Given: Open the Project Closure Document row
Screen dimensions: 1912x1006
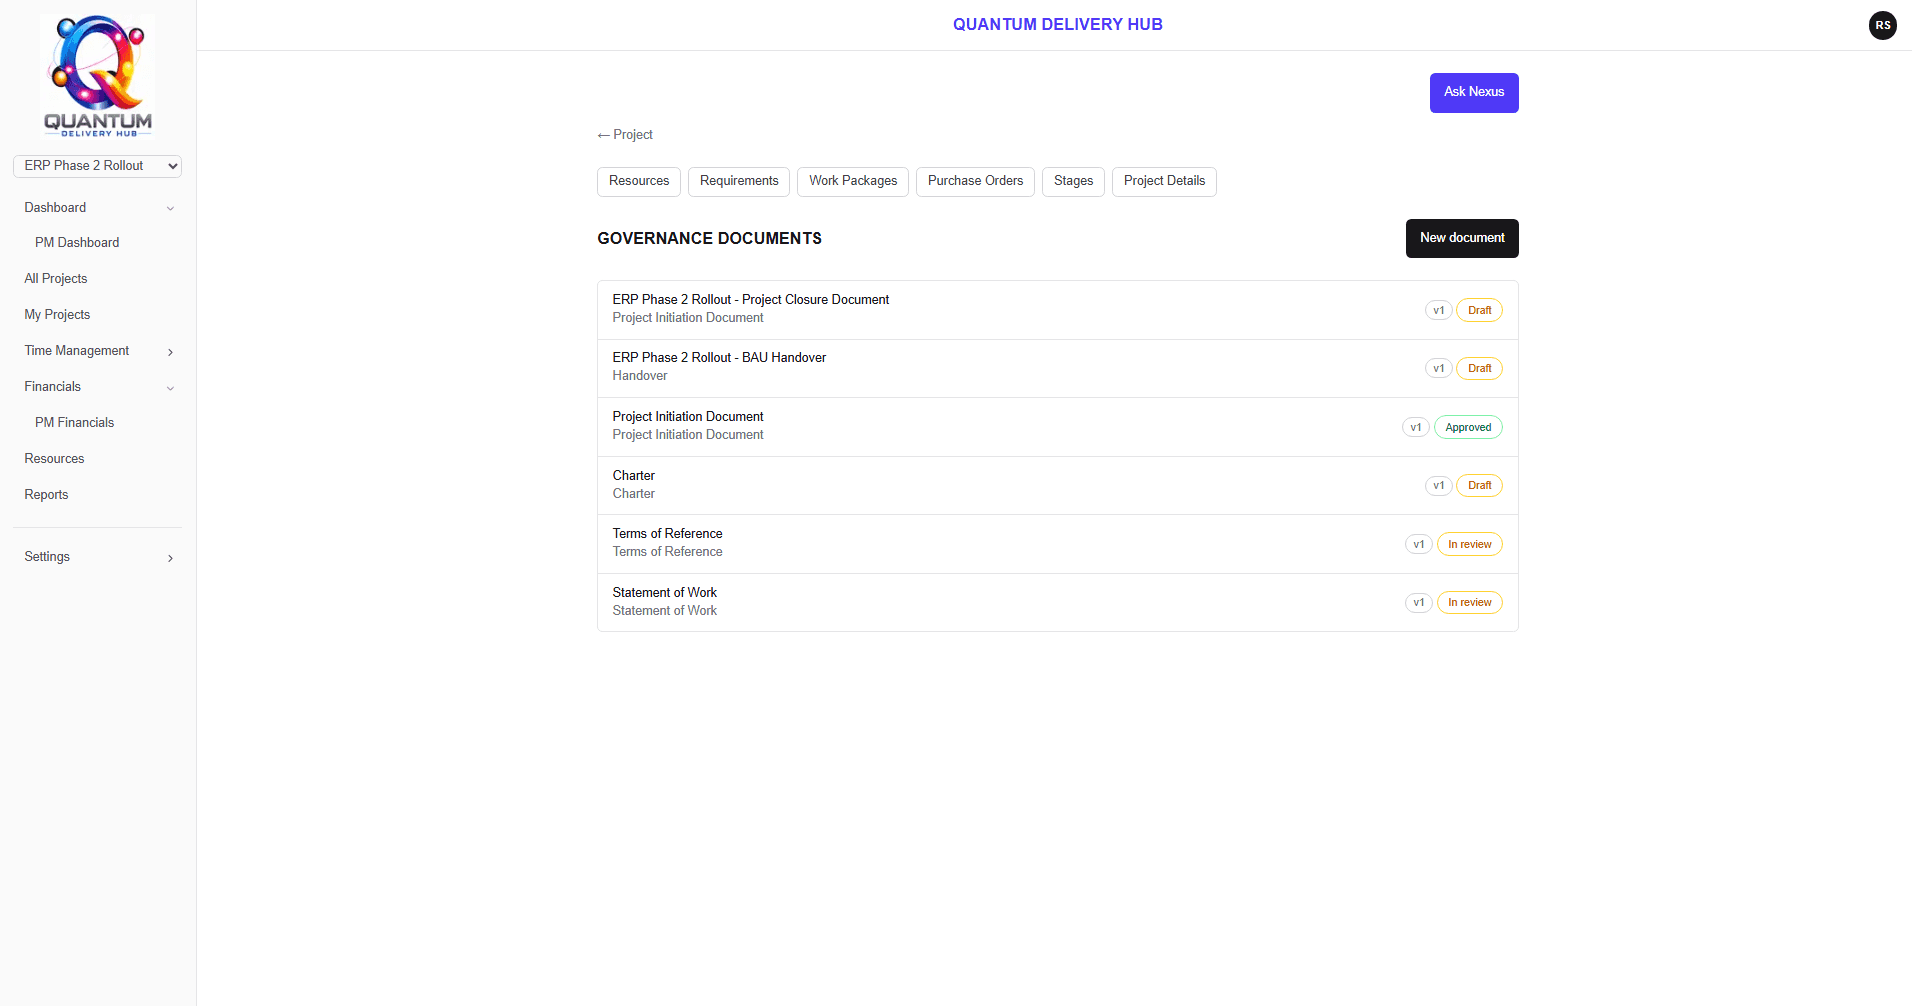Looking at the screenshot, I should pos(1057,310).
